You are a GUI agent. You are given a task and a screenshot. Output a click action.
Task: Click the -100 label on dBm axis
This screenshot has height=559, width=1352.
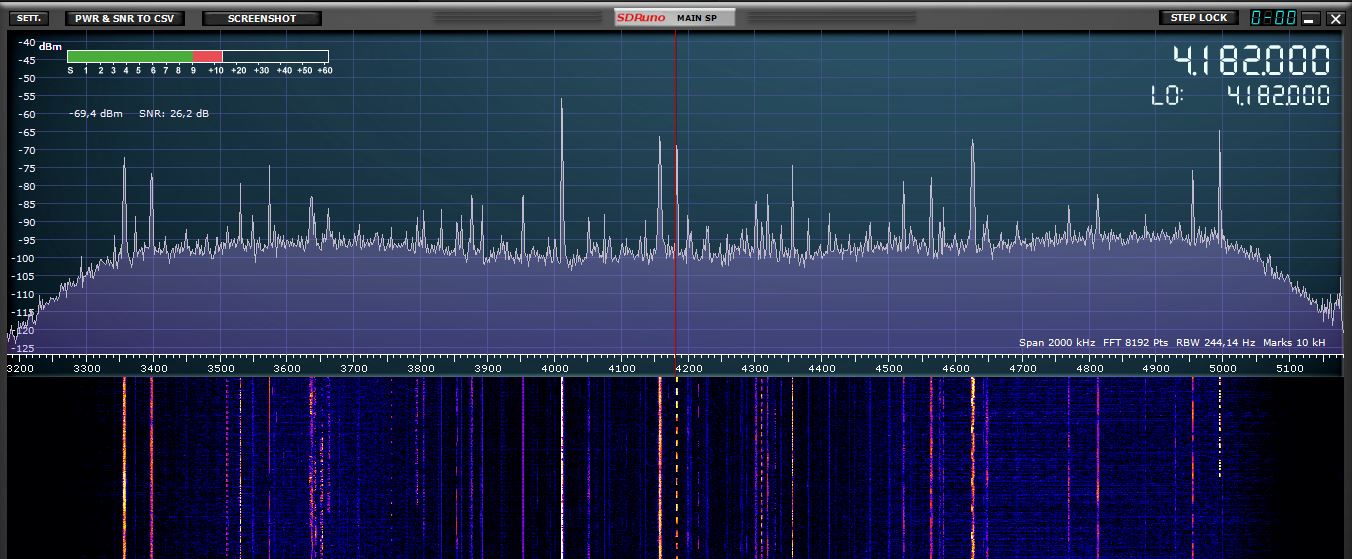click(x=24, y=258)
